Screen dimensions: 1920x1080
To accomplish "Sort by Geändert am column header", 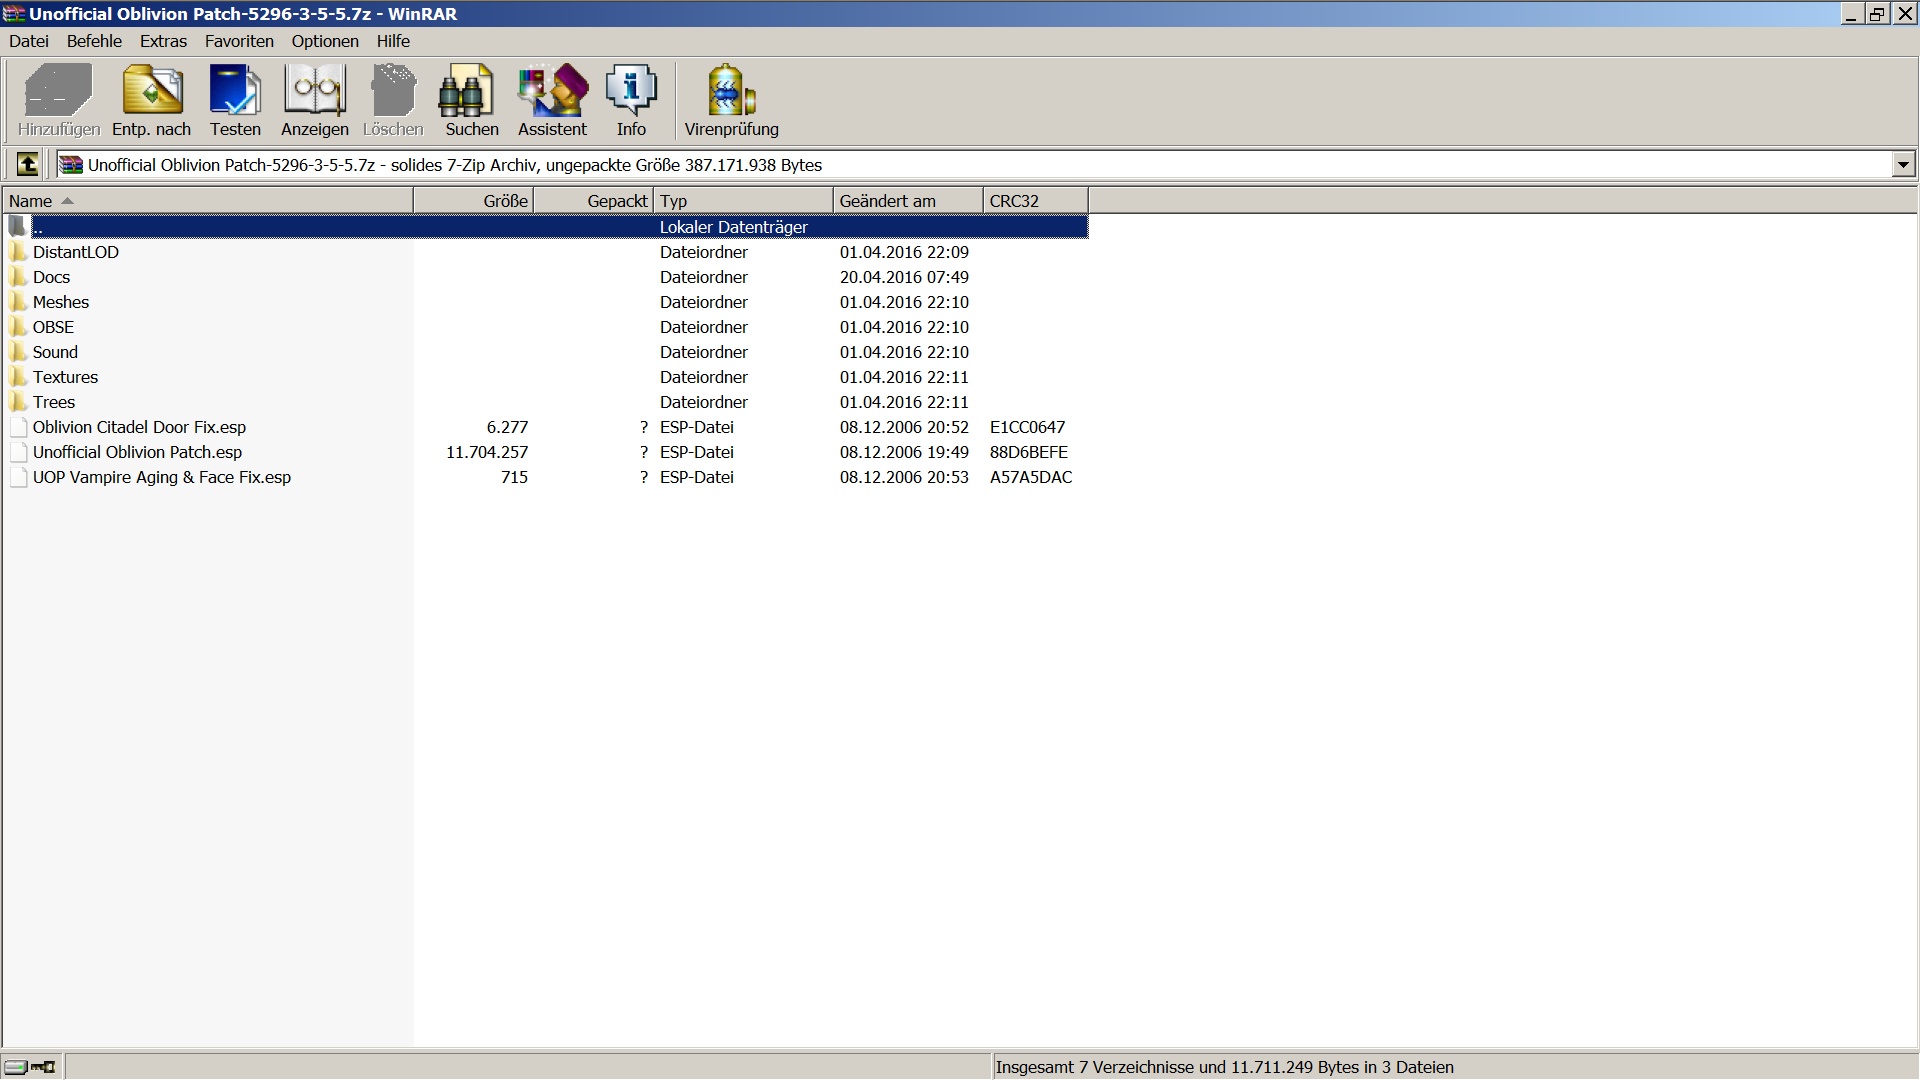I will 907,201.
